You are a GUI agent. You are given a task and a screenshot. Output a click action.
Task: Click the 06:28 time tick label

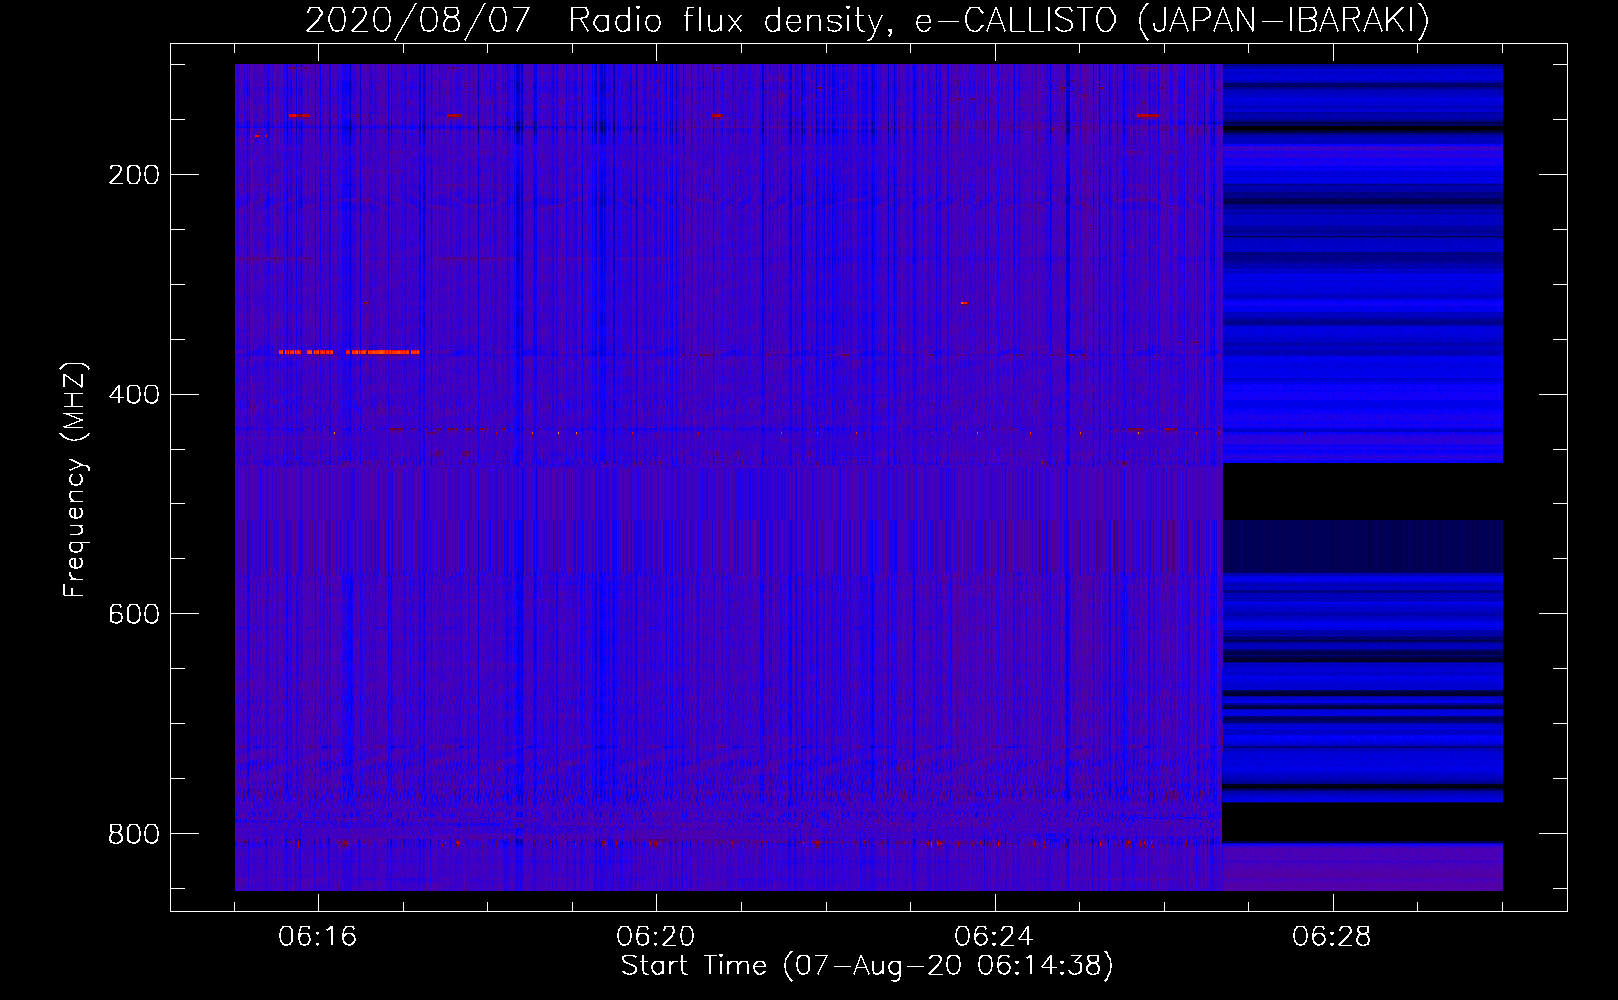[x=1332, y=937]
